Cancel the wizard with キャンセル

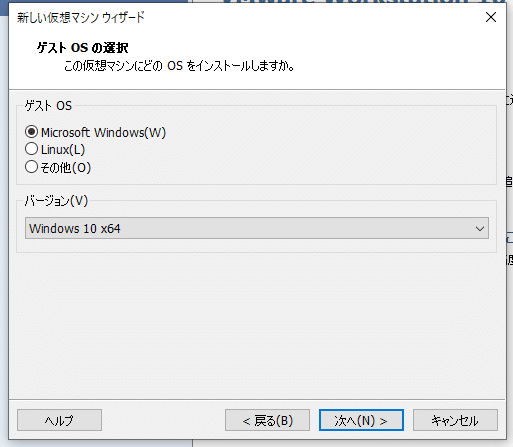click(455, 420)
